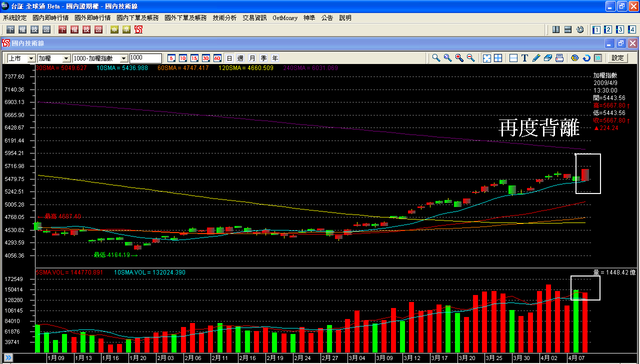Select the 5-minute chart period
Screen dimensions: 640x364
[x=171, y=58]
